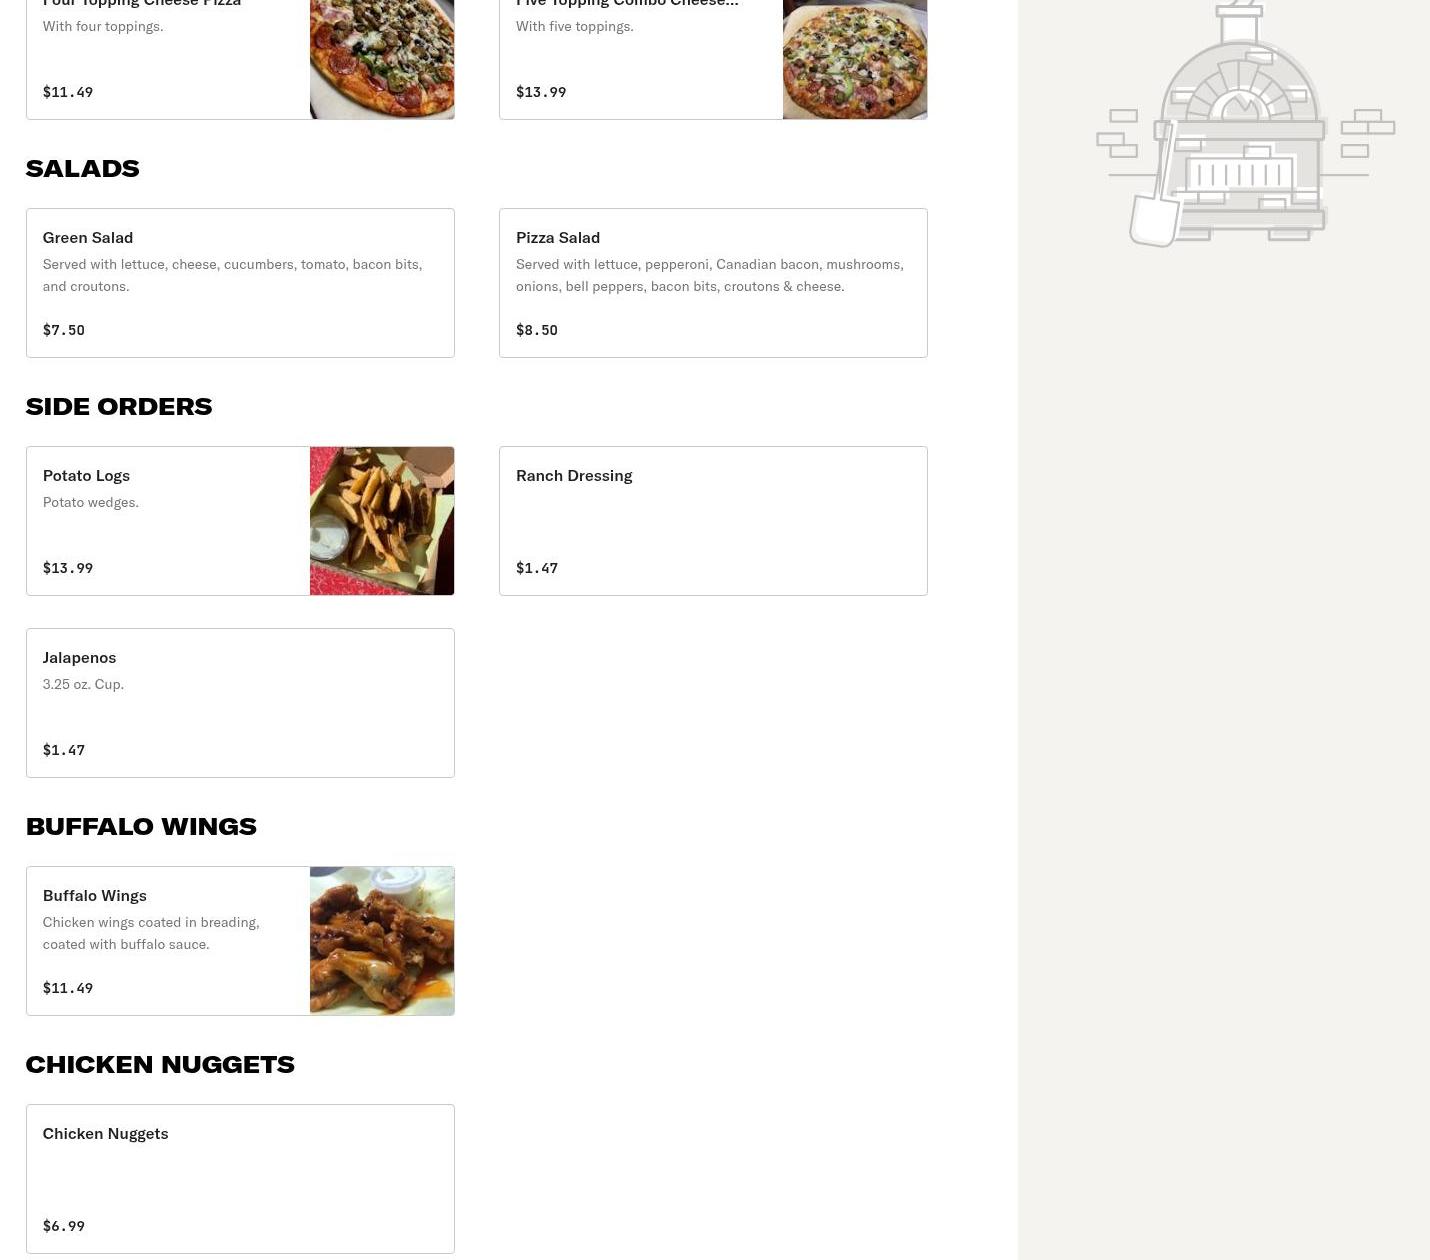The width and height of the screenshot is (1430, 1260).
Task: Click the $6.99 Chicken Nuggets price
Action: click(x=64, y=1226)
